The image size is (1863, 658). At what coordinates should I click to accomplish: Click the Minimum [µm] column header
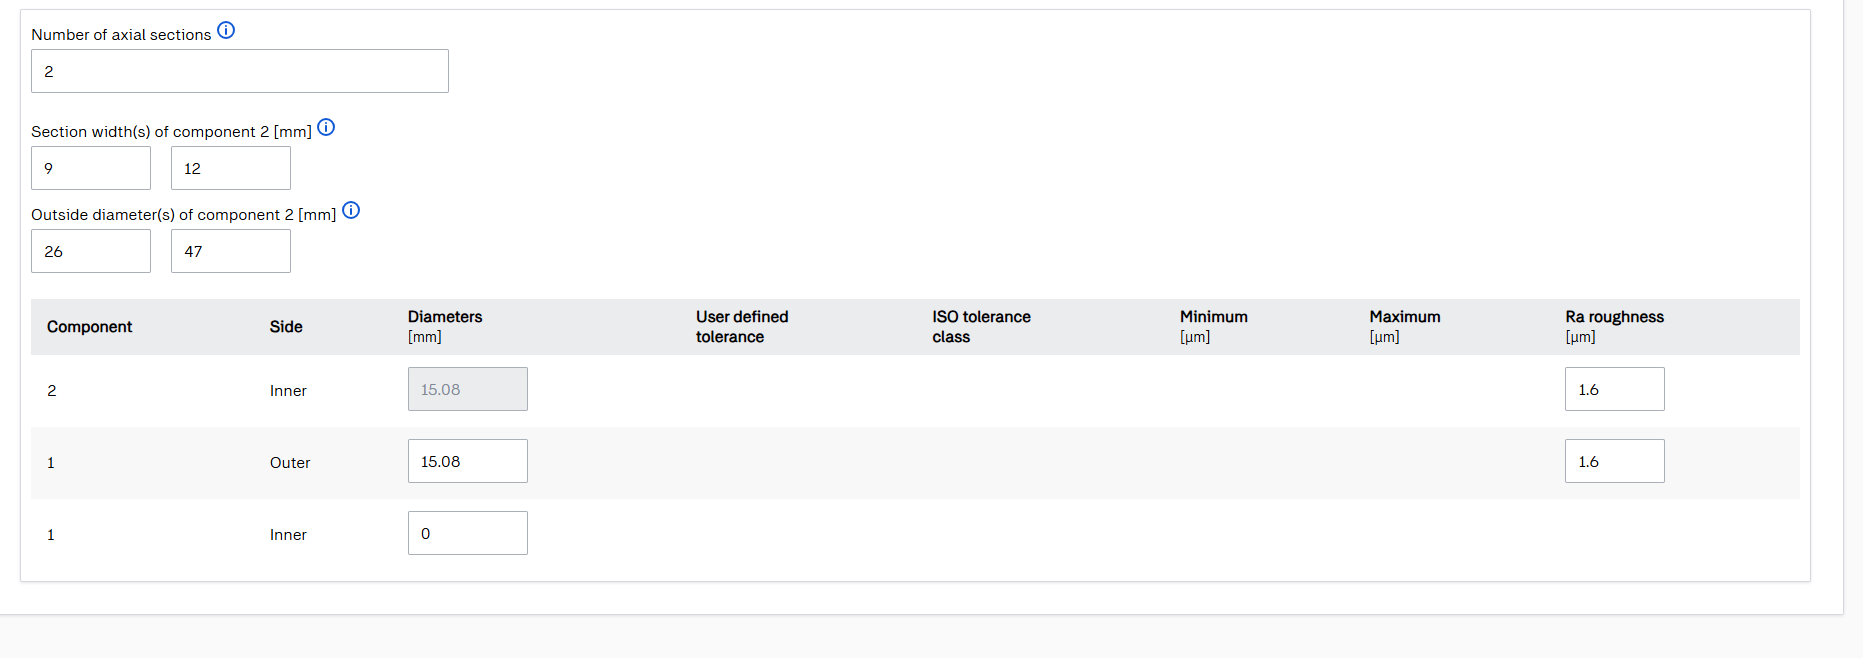click(x=1213, y=326)
